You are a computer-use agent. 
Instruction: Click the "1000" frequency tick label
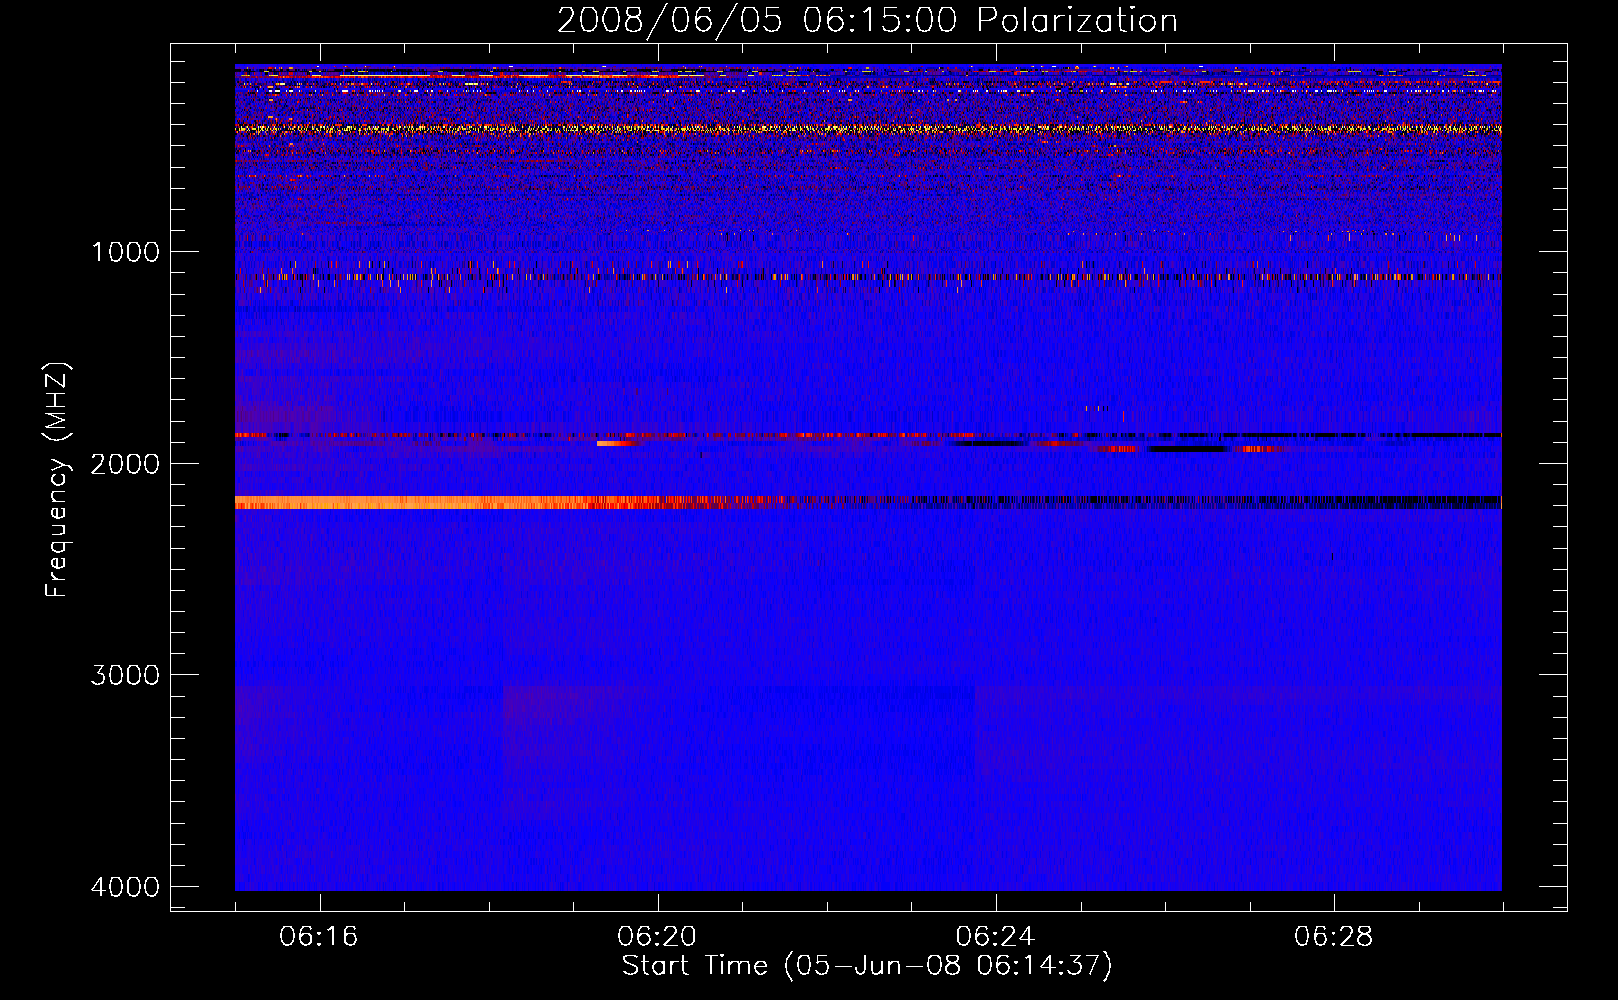(x=125, y=251)
